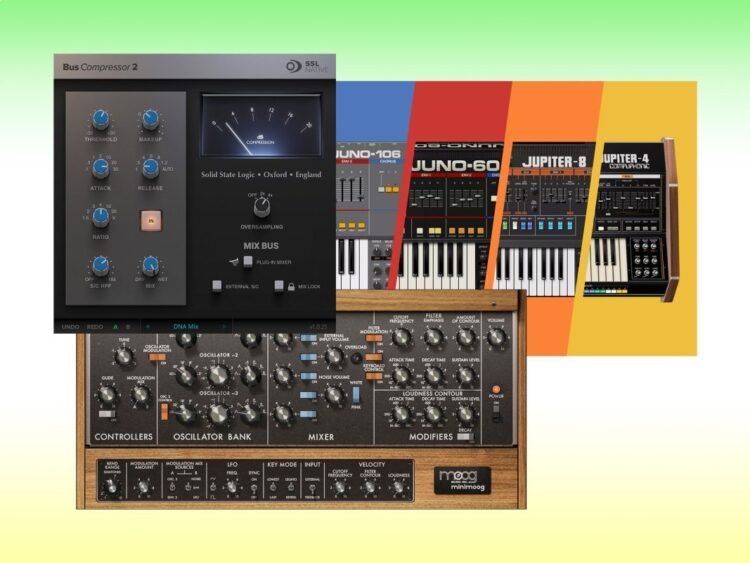The image size is (750, 563).
Task: Select the A comparison slot
Action: pos(115,327)
